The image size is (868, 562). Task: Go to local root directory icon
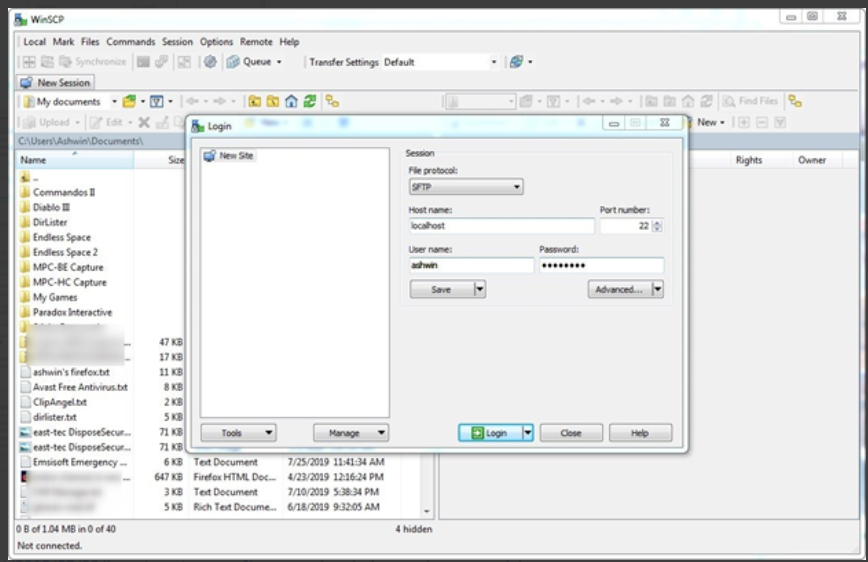point(273,101)
